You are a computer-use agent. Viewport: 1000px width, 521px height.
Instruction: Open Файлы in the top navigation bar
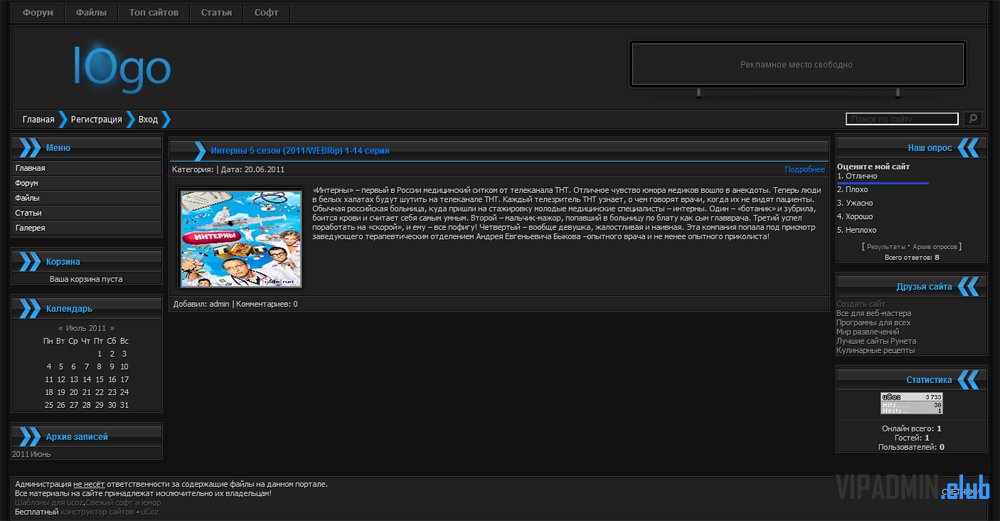click(91, 12)
